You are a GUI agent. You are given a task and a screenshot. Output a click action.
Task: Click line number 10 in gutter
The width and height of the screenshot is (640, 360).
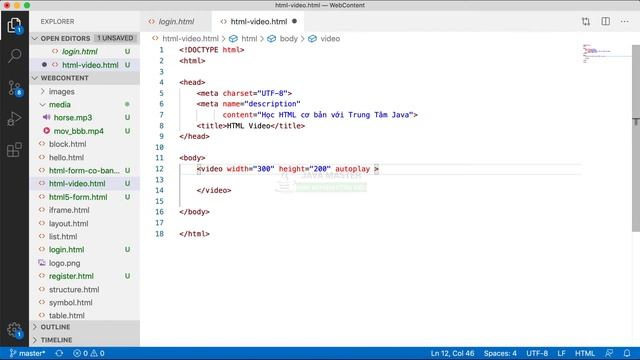(160, 147)
